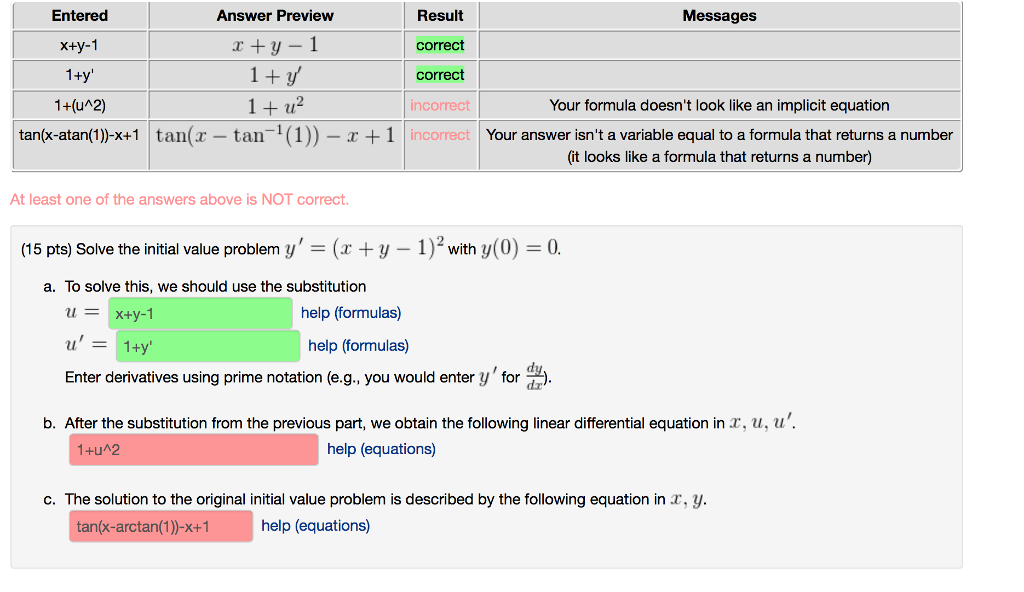Click the correct result for 1+y'

click(x=440, y=75)
